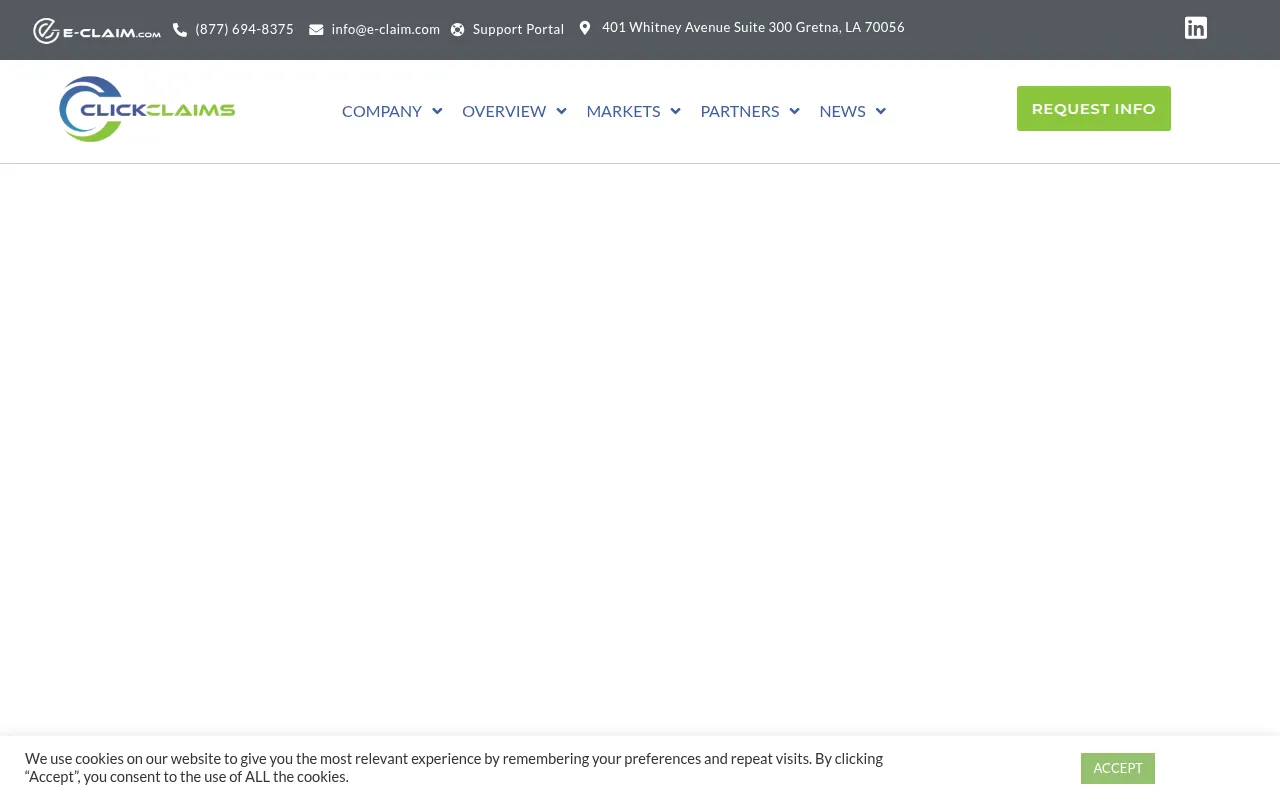Click the REQUEST INFO button
This screenshot has height=800, width=1280.
click(1094, 108)
